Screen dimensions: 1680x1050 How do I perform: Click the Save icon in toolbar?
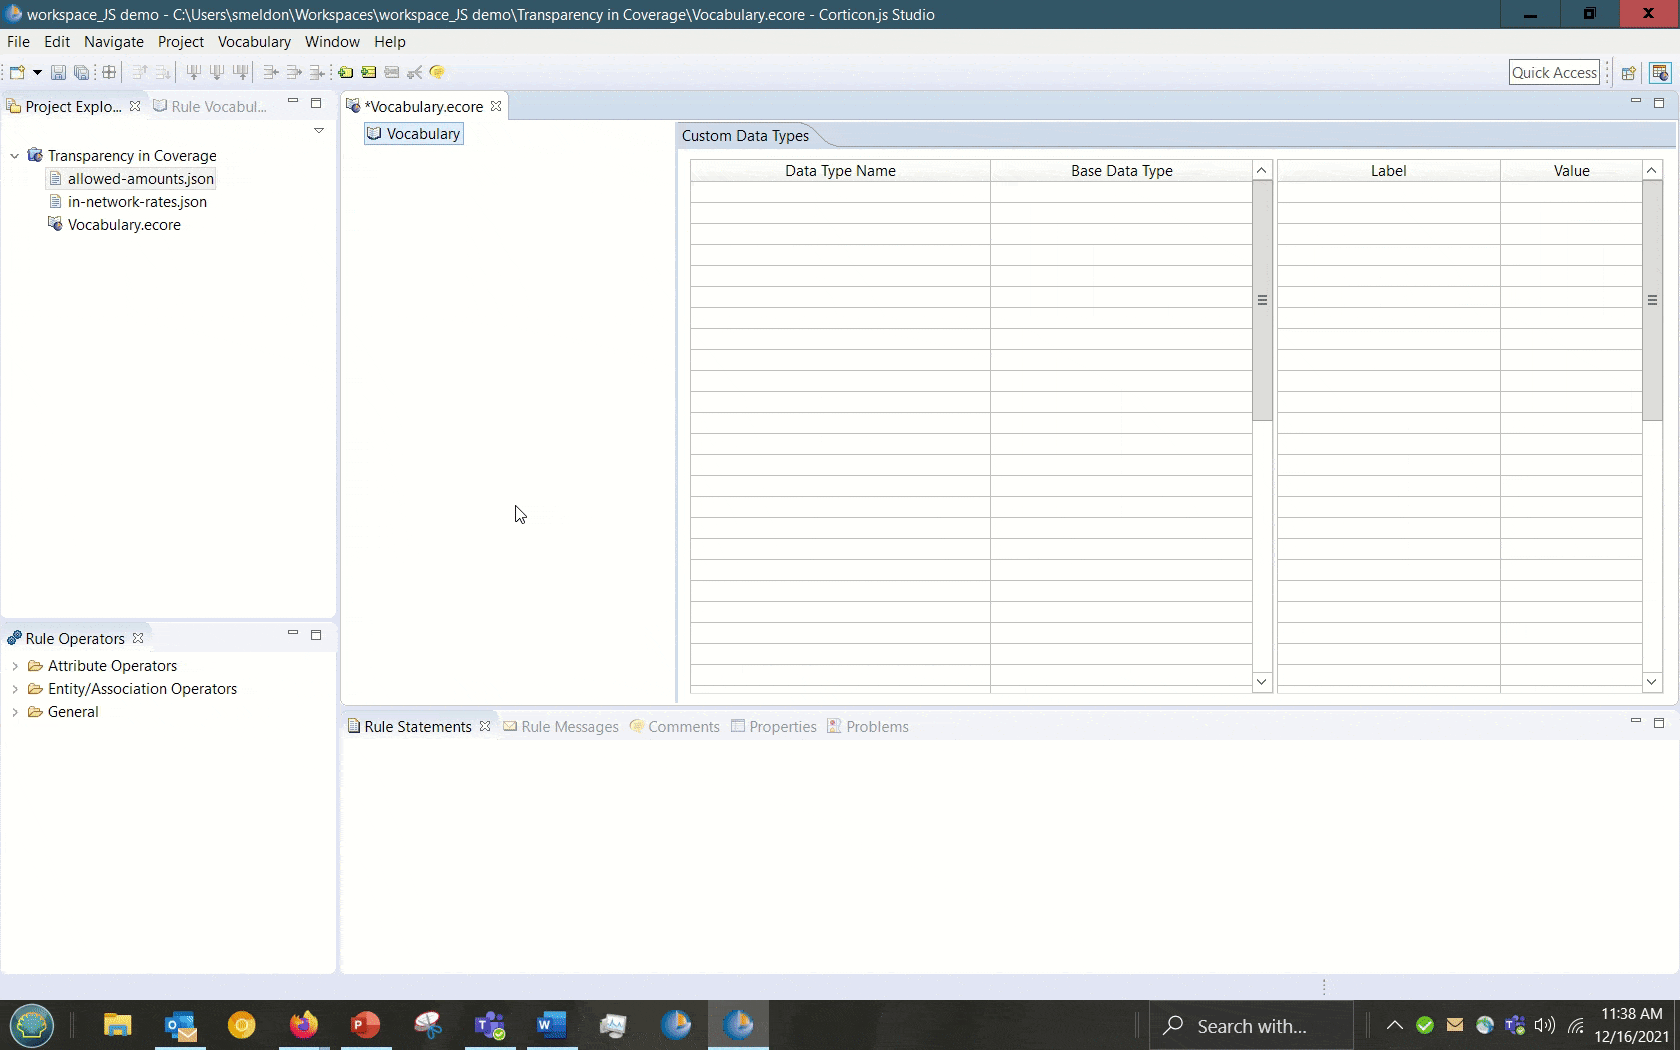pos(58,72)
